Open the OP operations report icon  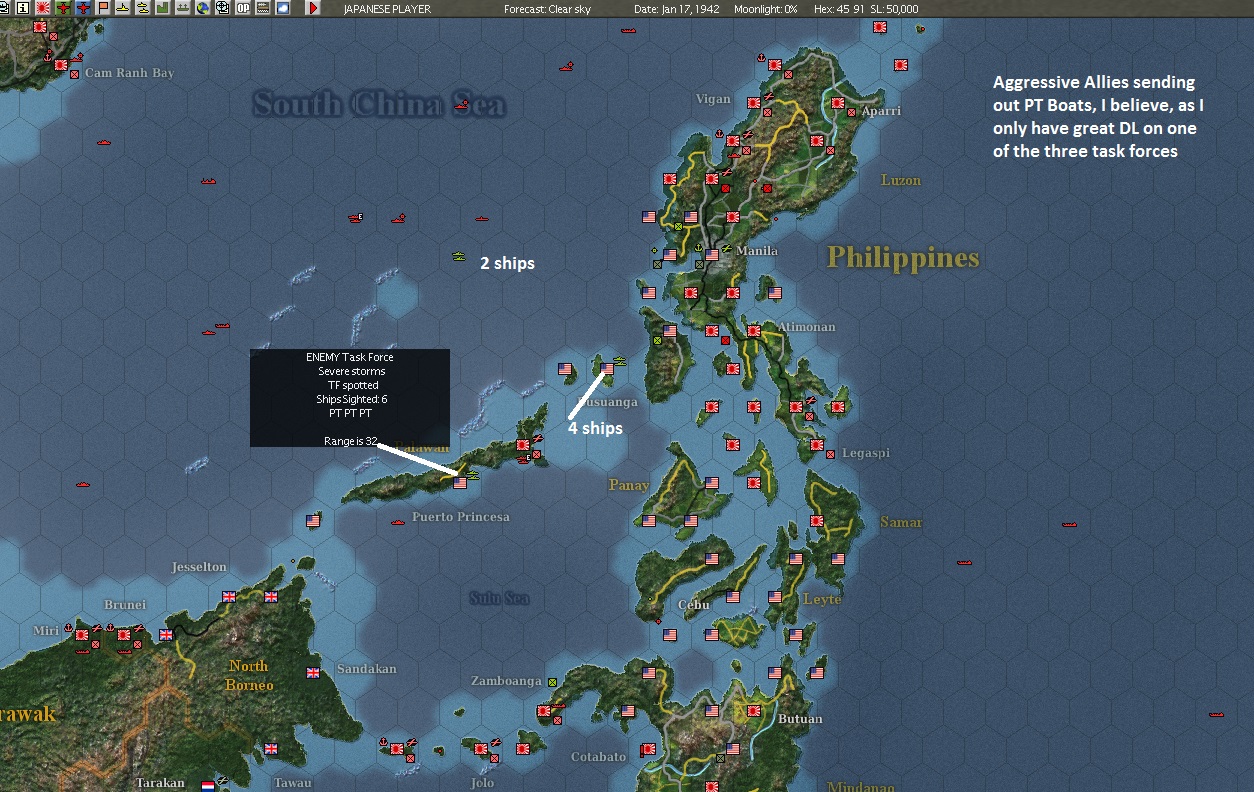click(x=243, y=8)
